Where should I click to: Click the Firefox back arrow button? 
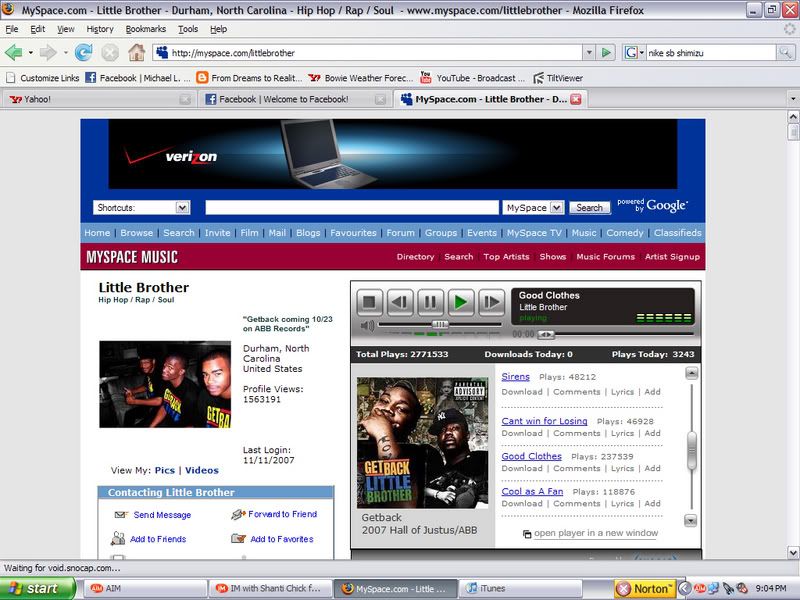click(x=13, y=52)
